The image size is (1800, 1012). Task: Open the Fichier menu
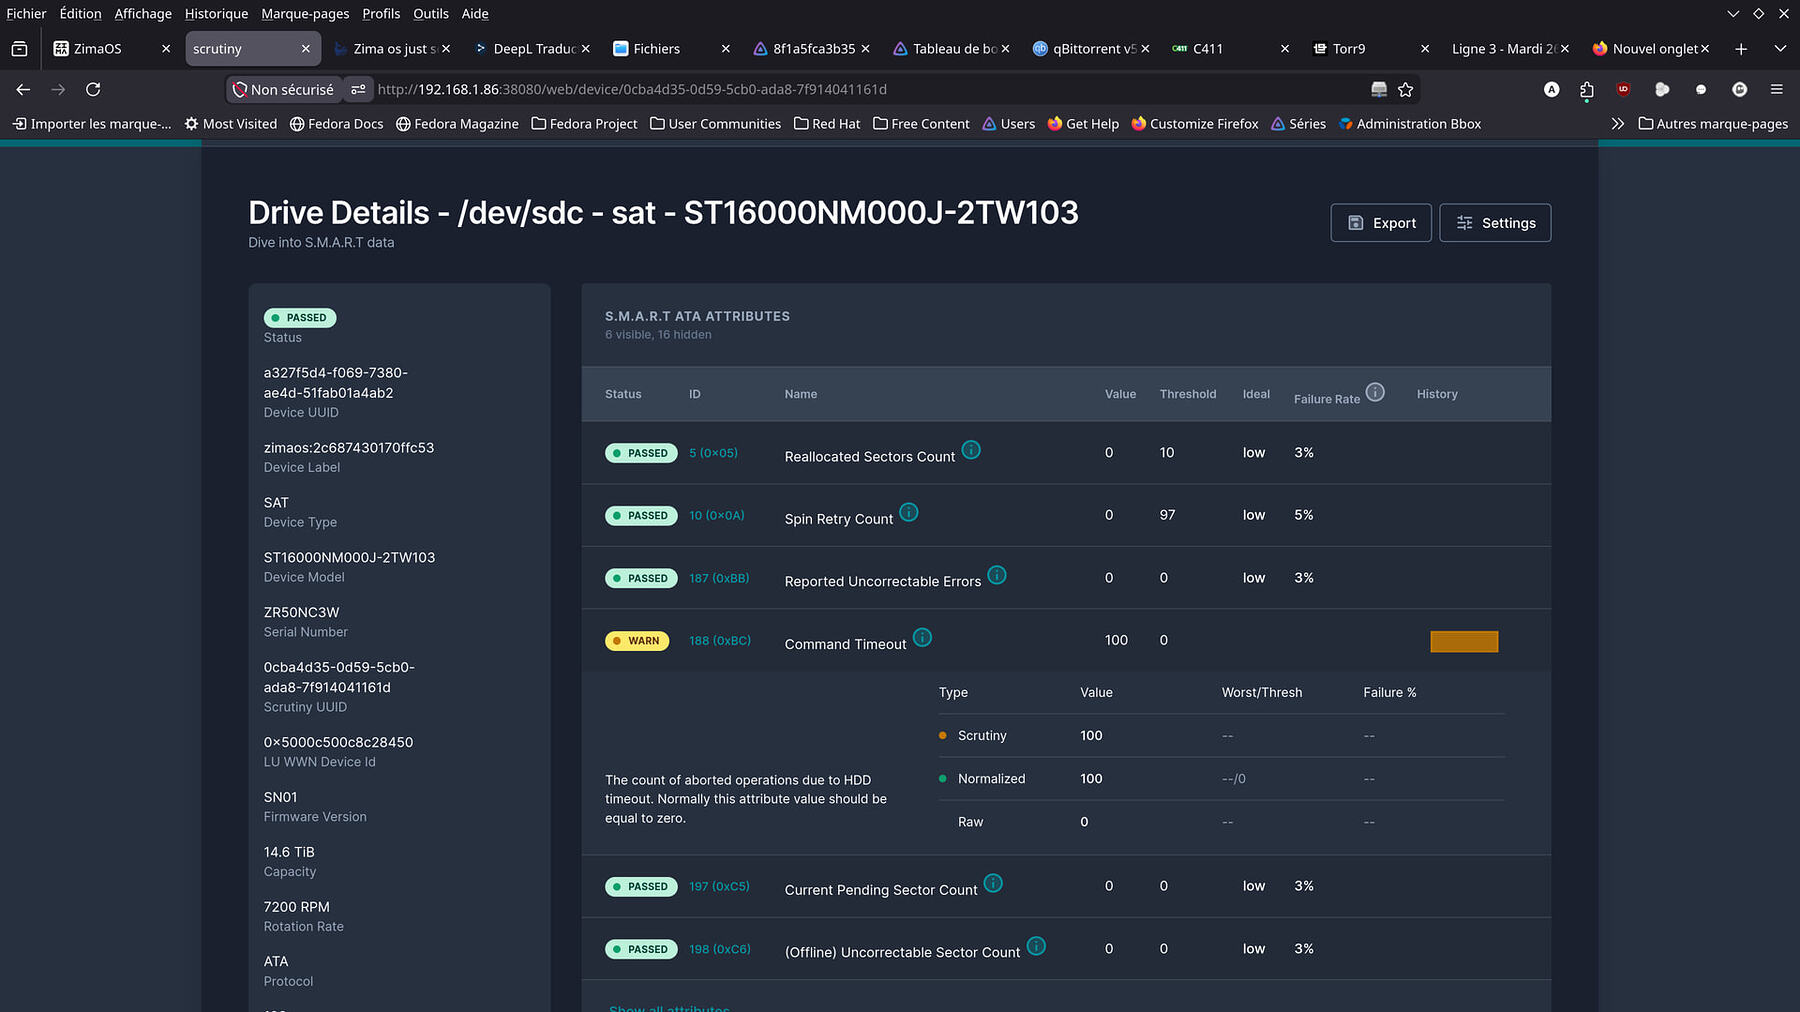[x=26, y=14]
